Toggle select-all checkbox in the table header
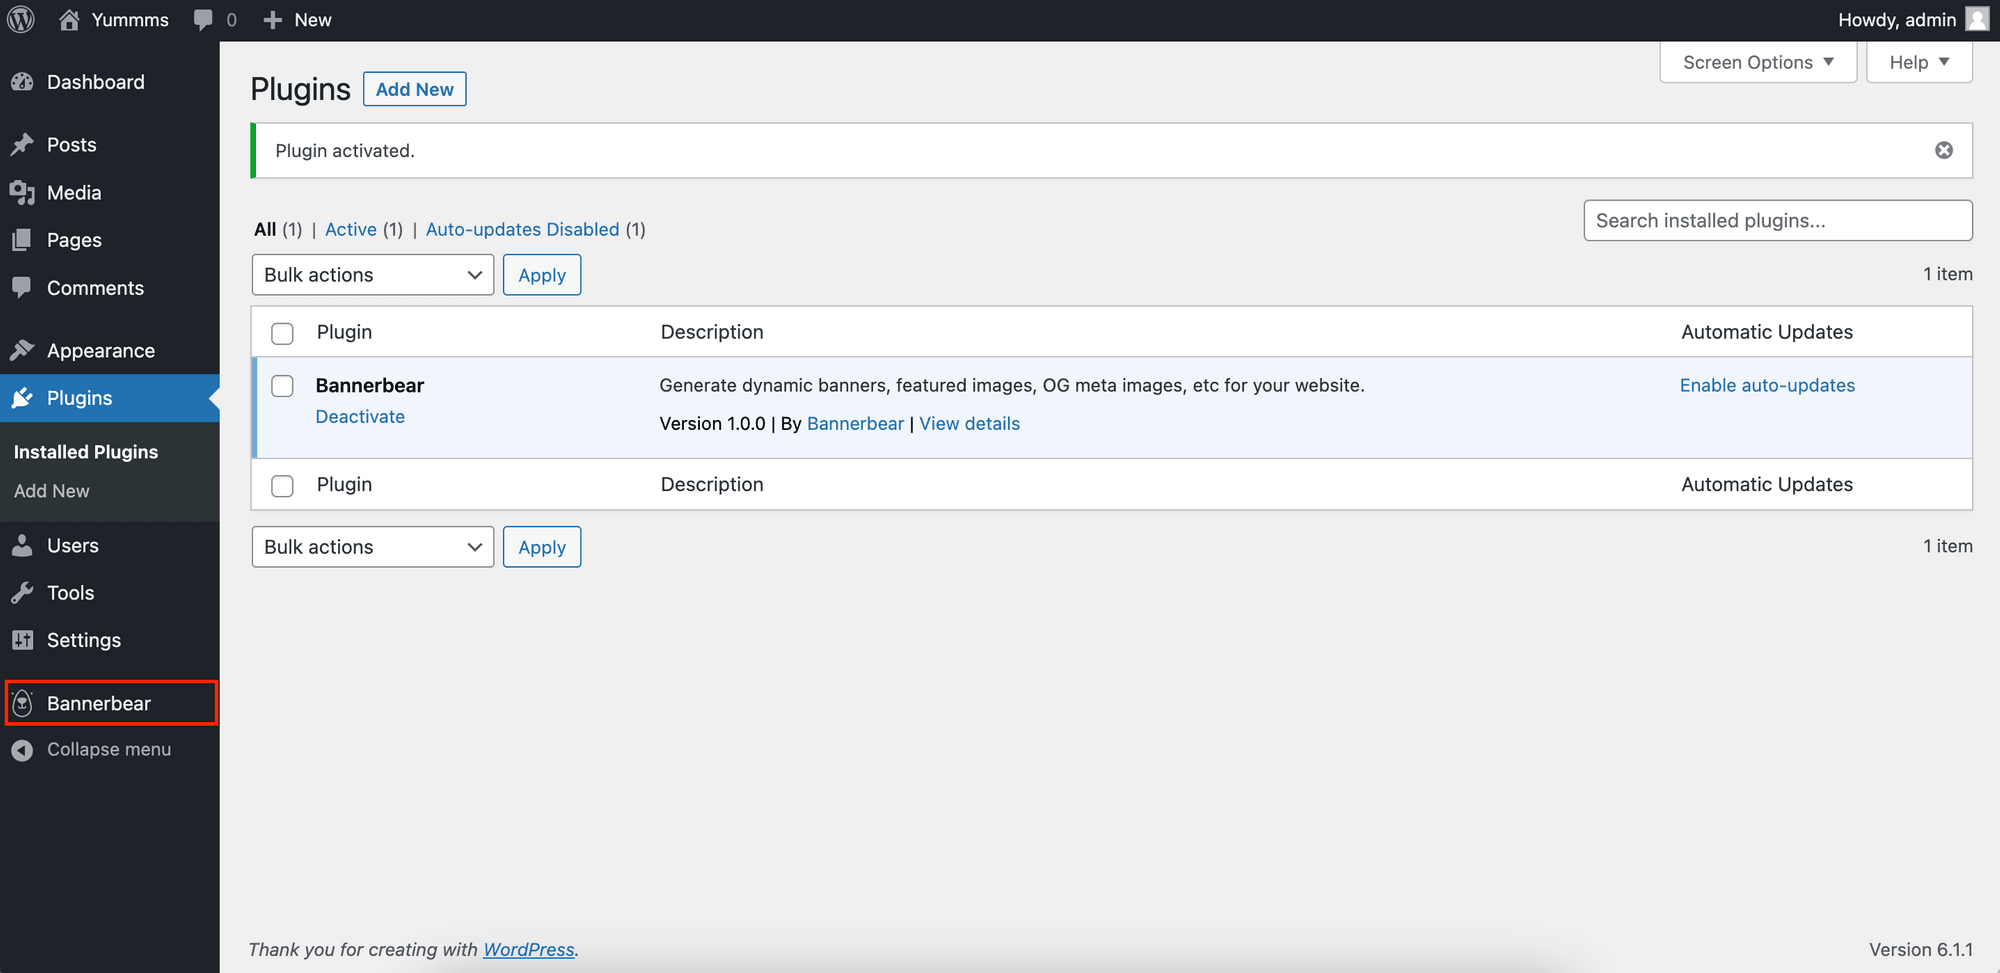Image resolution: width=2000 pixels, height=973 pixels. (283, 333)
